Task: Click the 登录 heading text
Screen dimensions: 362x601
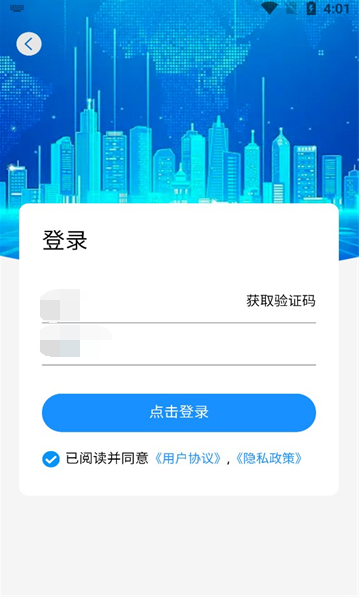Action: click(x=65, y=241)
